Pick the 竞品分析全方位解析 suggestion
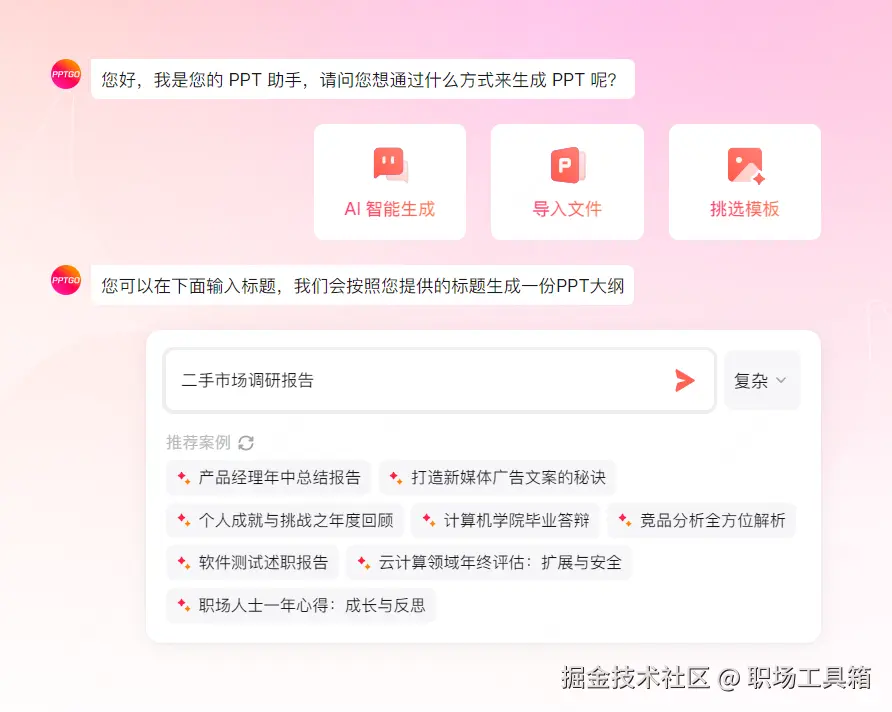This screenshot has width=892, height=712. coord(702,520)
